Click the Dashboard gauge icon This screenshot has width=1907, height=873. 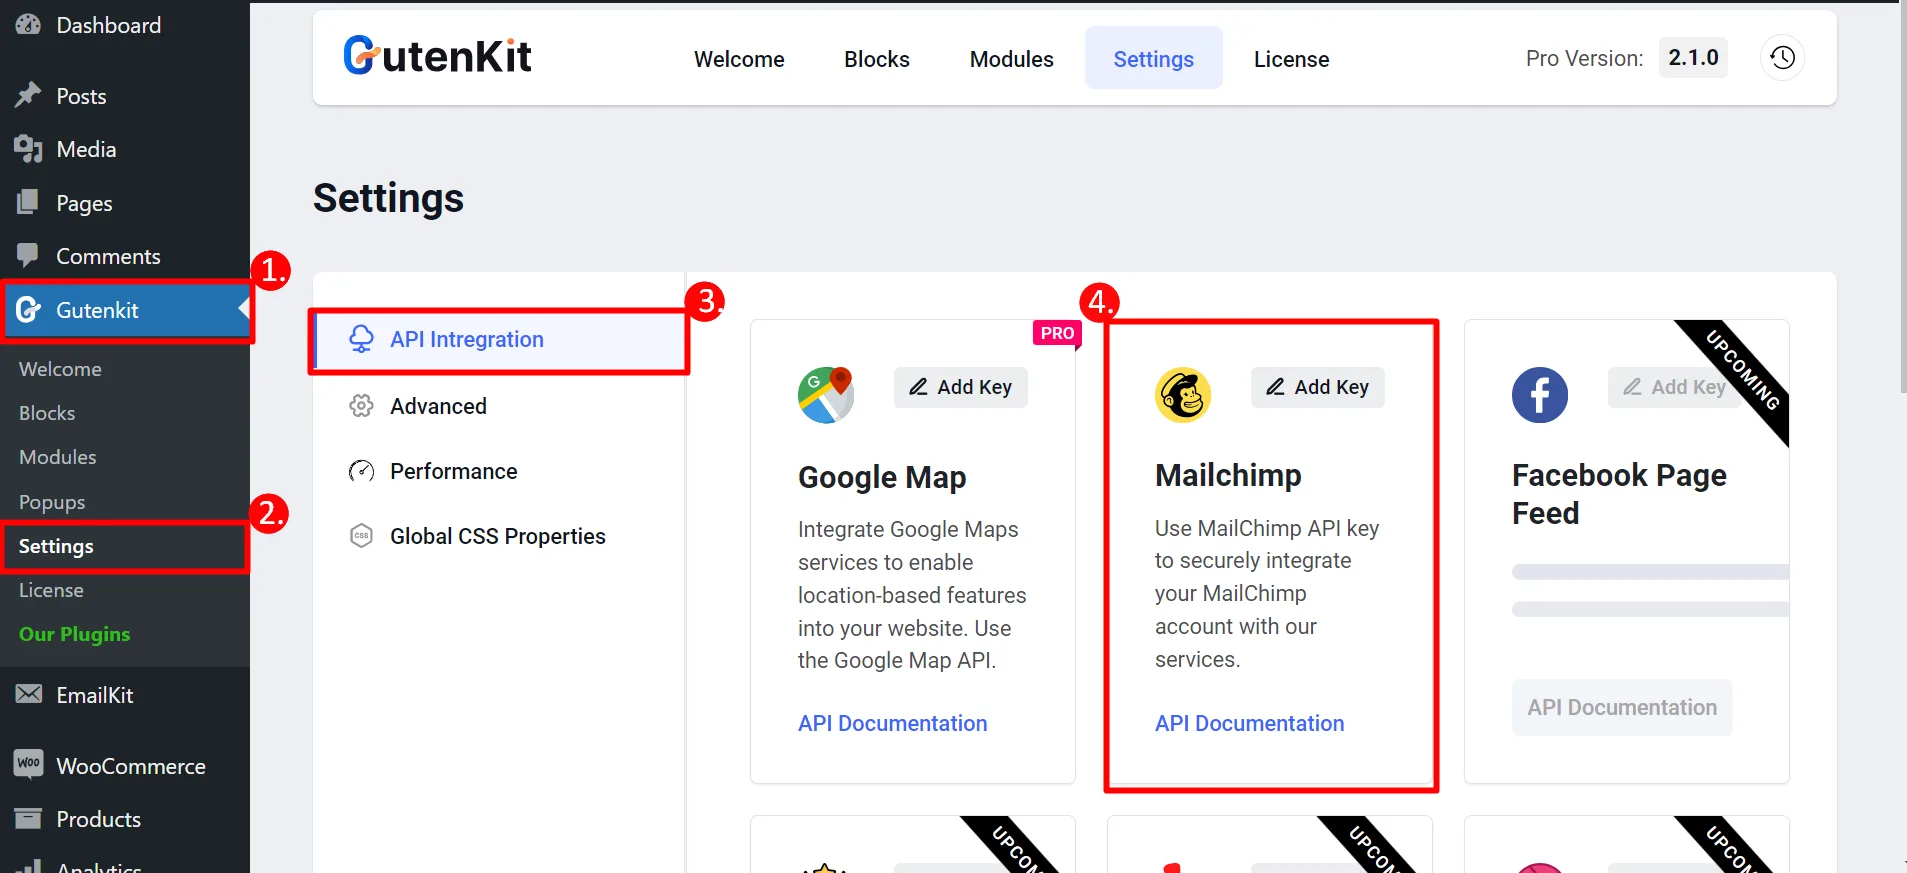[28, 24]
